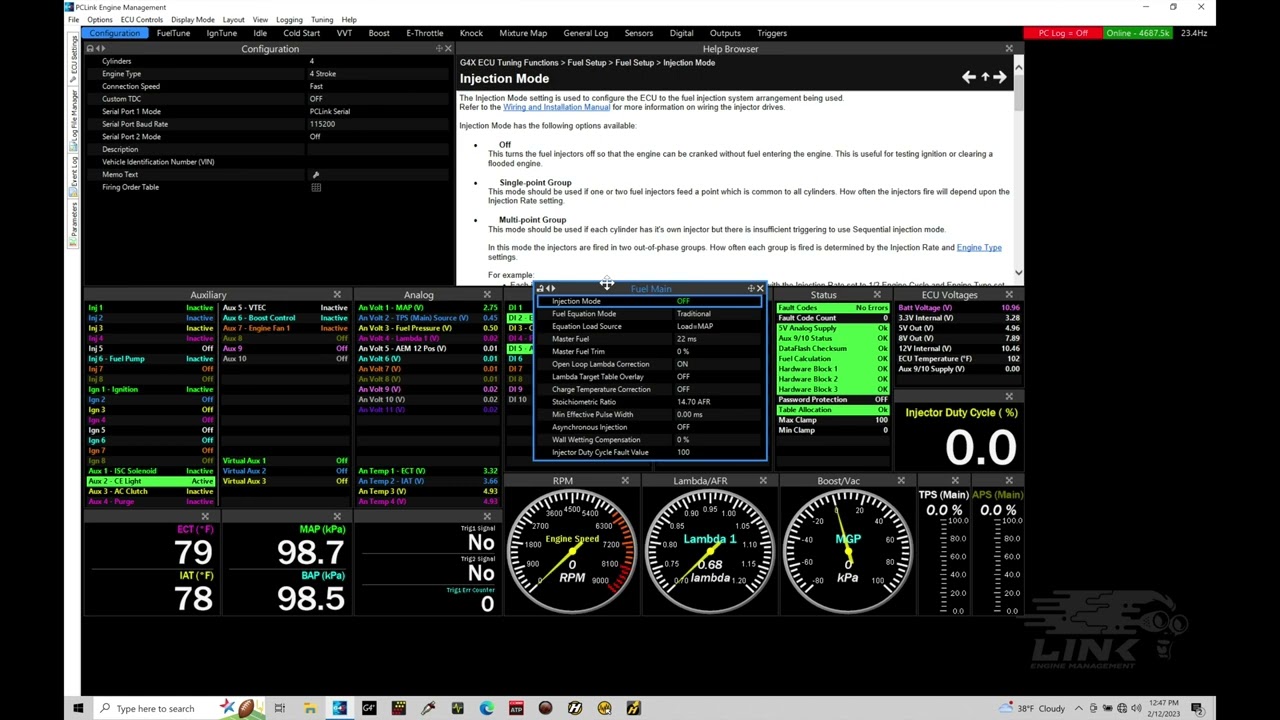The image size is (1280, 720).
Task: Open the notification center icon
Action: pos(1196,708)
